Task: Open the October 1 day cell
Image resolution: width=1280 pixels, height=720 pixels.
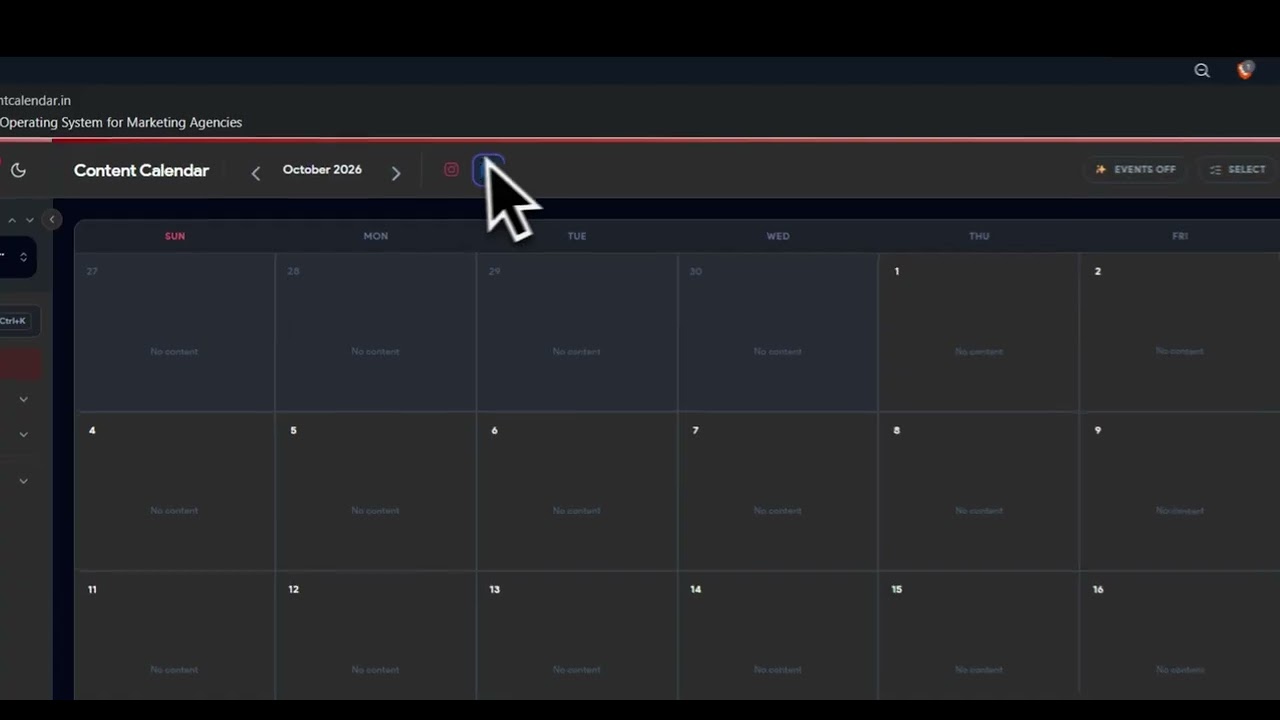Action: tap(979, 332)
